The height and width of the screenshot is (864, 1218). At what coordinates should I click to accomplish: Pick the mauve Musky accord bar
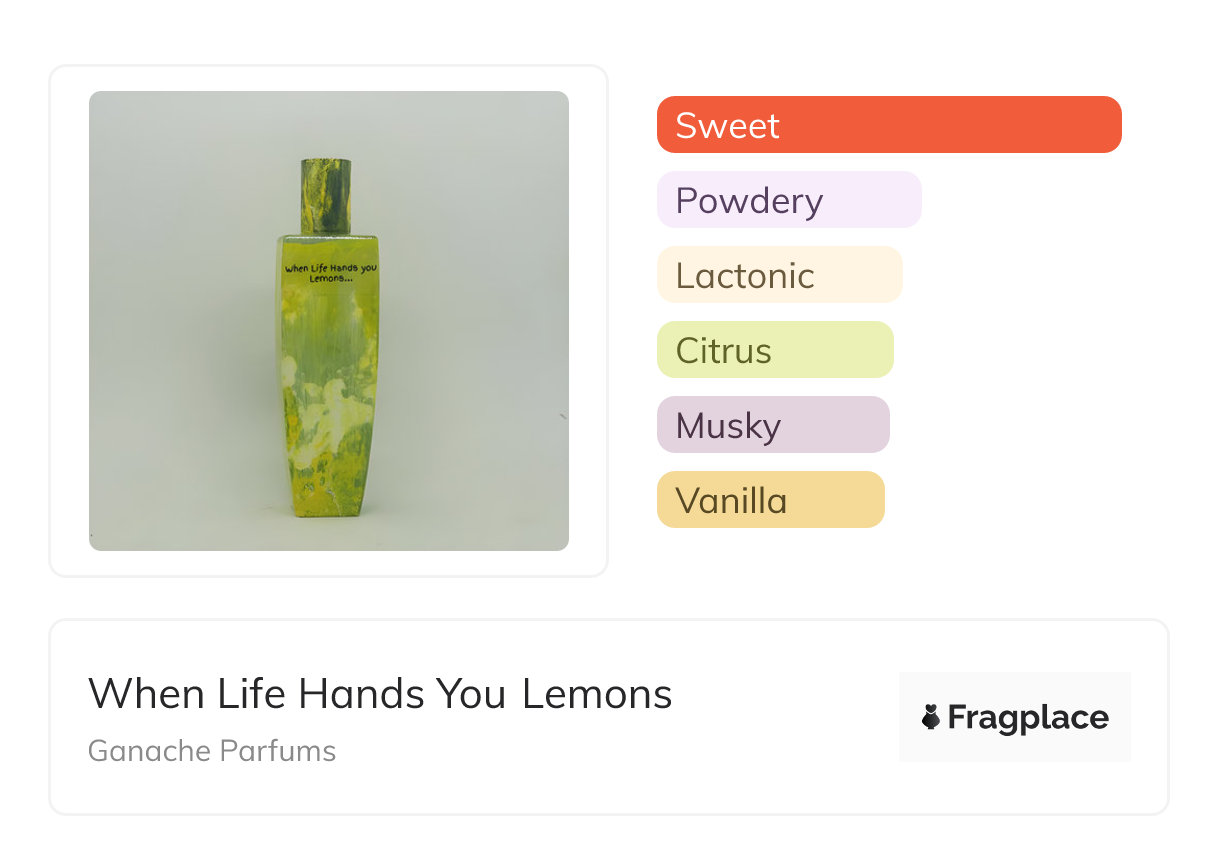click(x=772, y=425)
